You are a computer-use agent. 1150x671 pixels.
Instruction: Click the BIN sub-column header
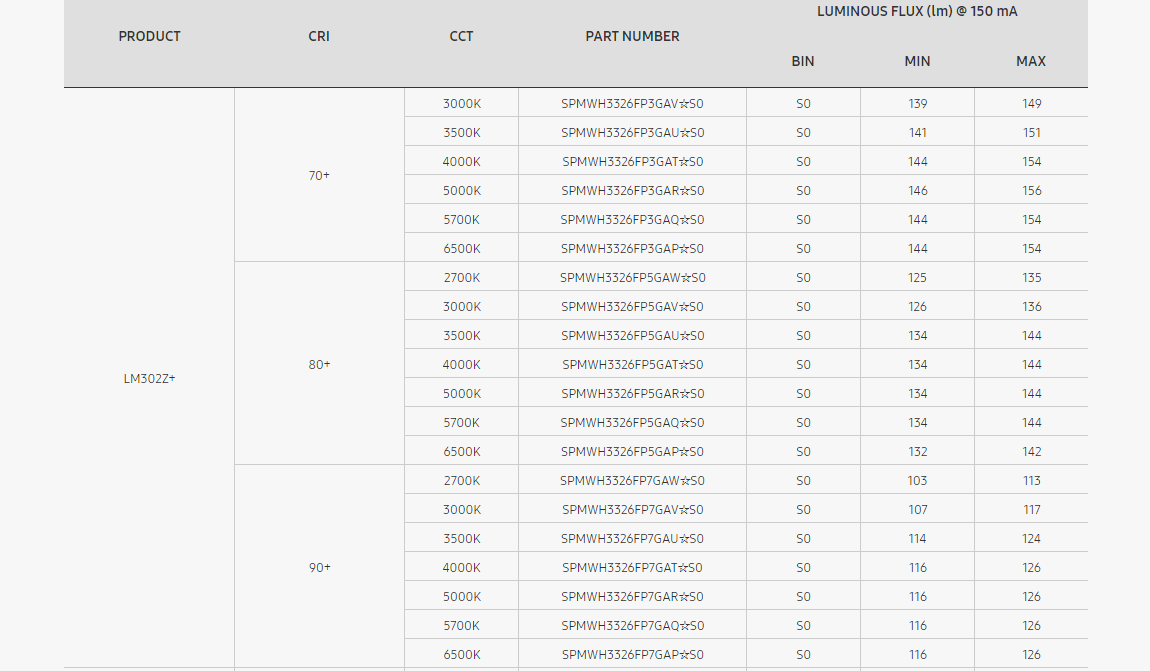[x=803, y=61]
